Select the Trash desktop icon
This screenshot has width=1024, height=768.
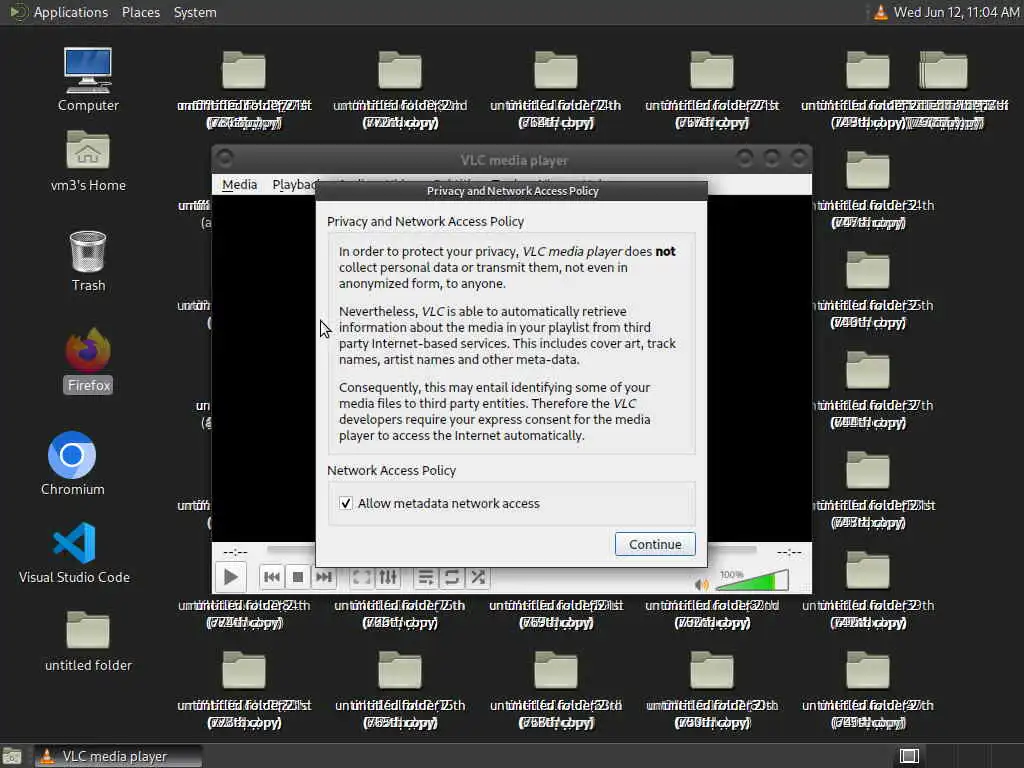(x=88, y=261)
